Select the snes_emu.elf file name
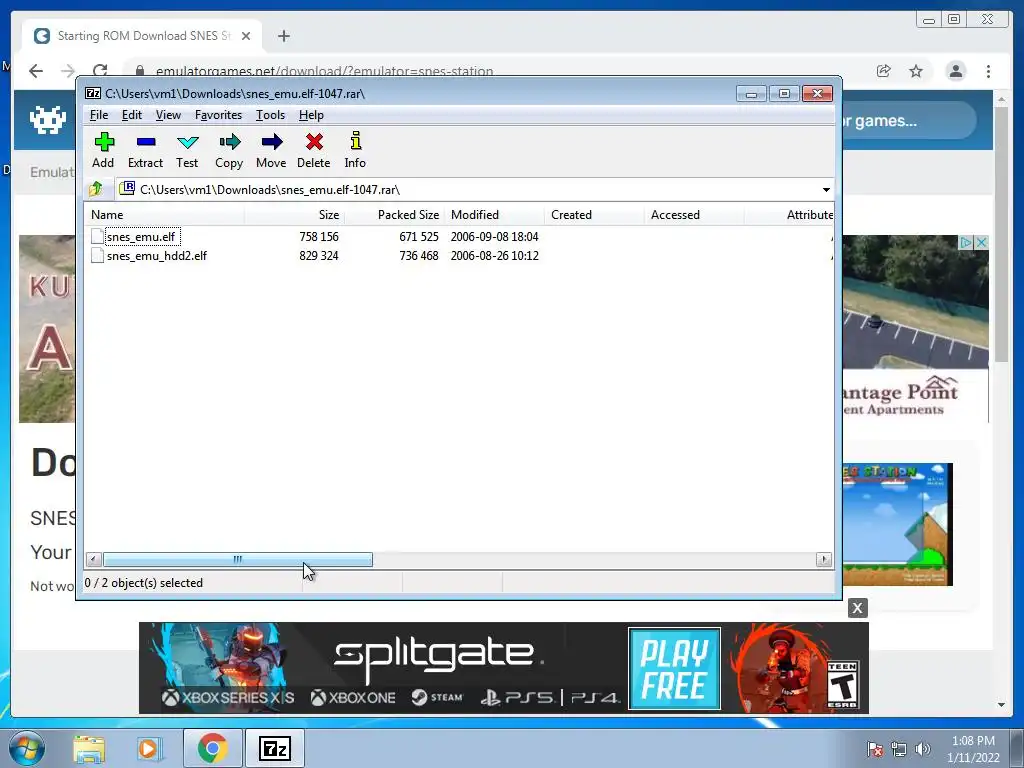Screen dimensions: 1024x768 click(x=141, y=236)
